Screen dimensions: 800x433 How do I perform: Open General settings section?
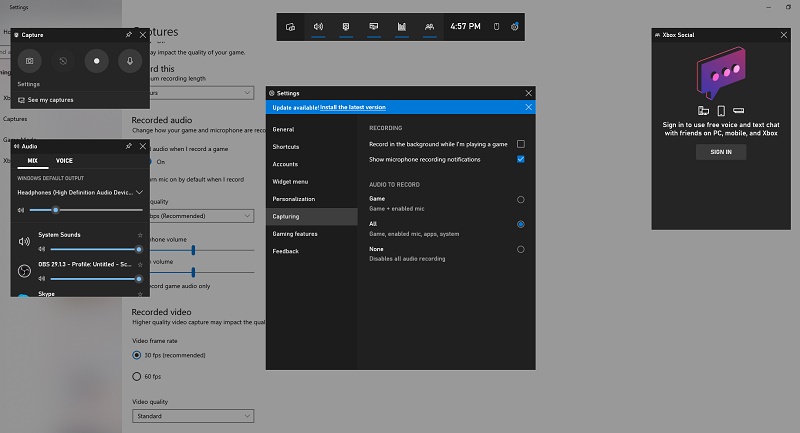point(312,130)
